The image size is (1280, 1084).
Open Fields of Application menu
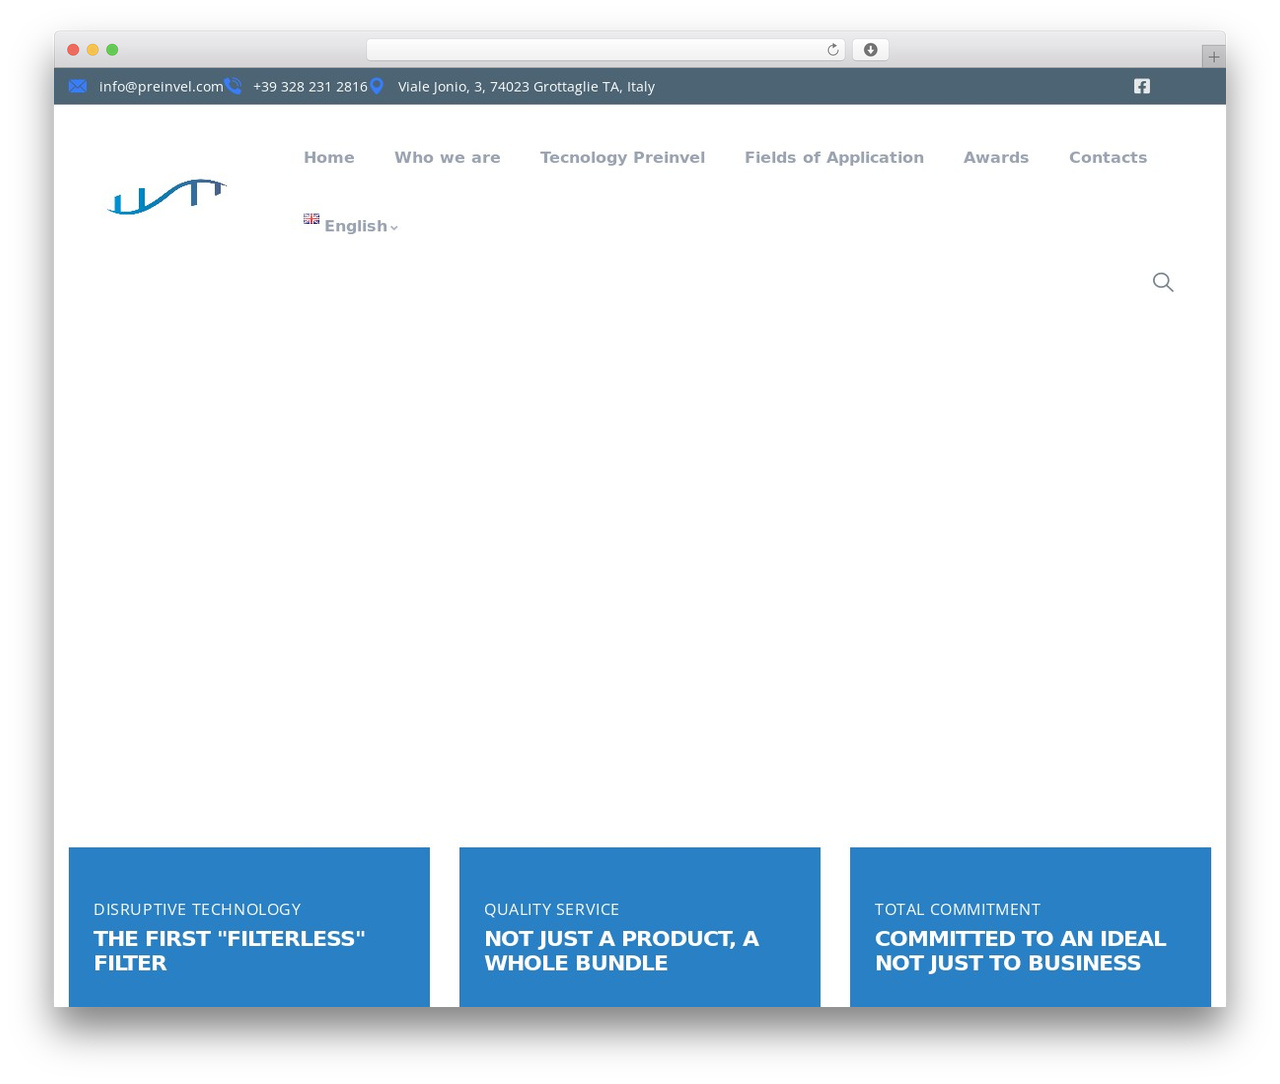834,157
